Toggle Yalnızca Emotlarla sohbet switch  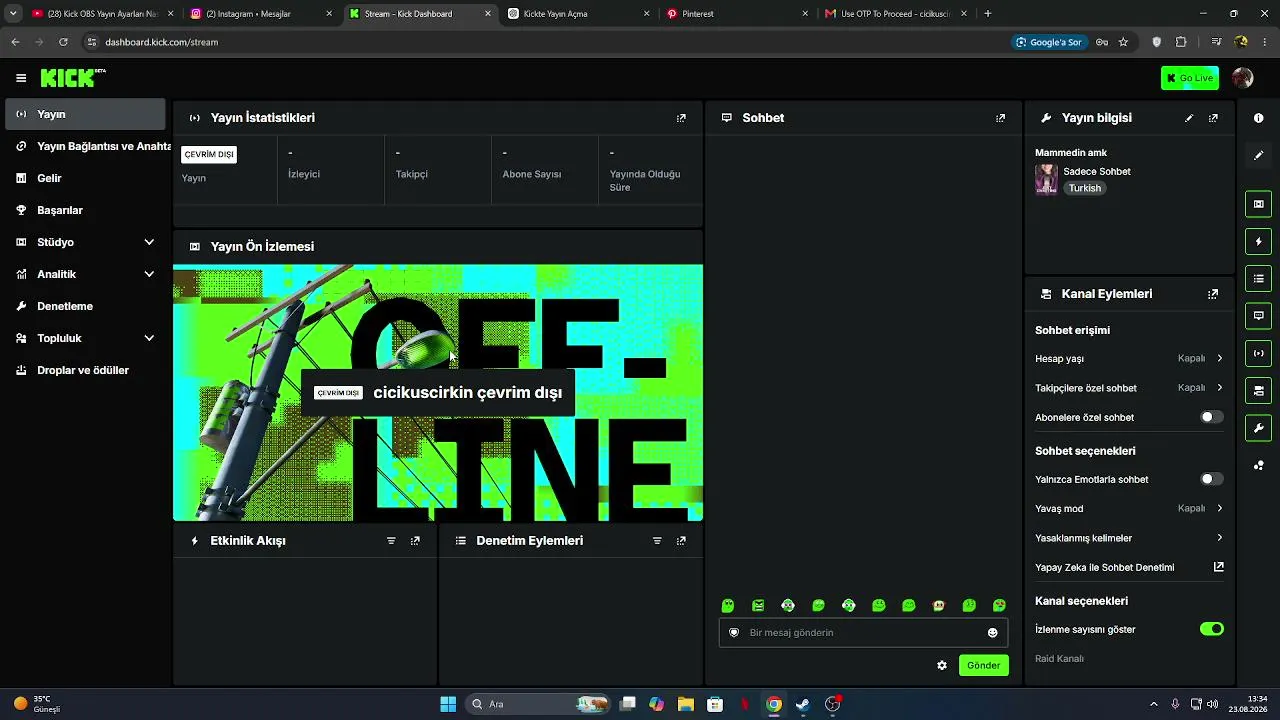(1211, 479)
